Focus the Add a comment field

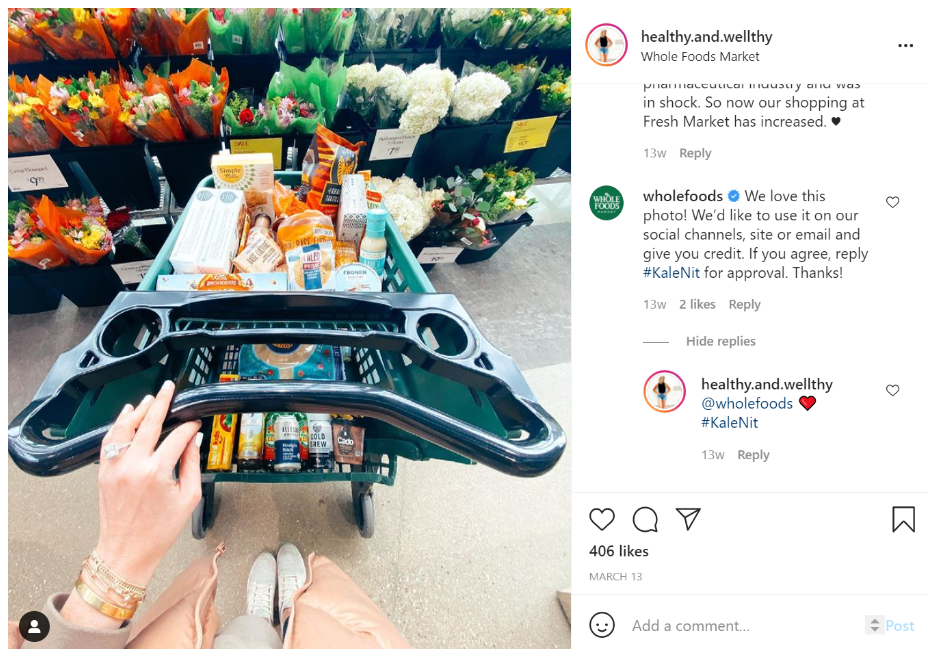point(744,625)
